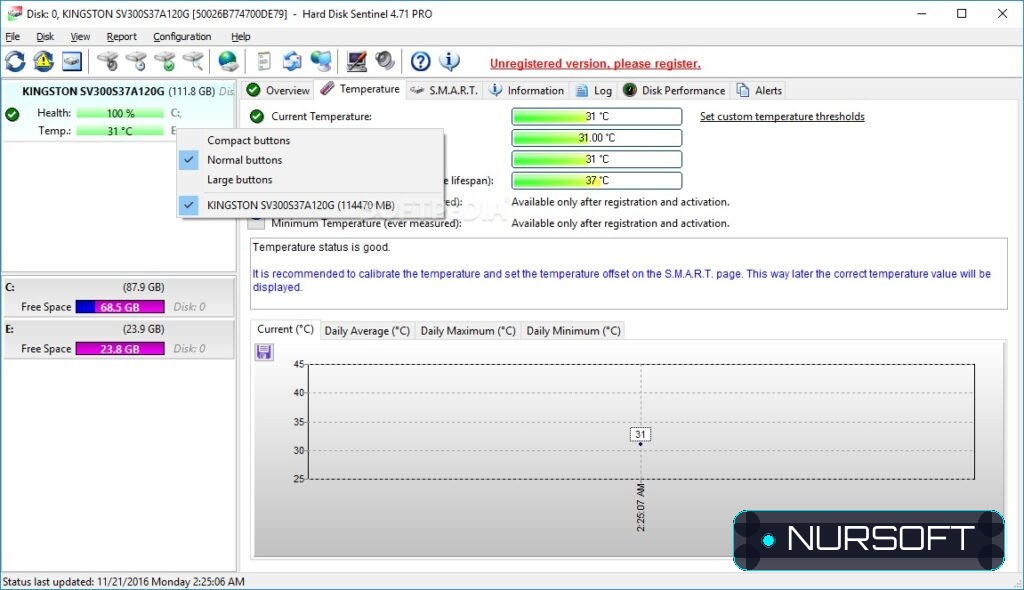Open the Configuration menu

182,37
